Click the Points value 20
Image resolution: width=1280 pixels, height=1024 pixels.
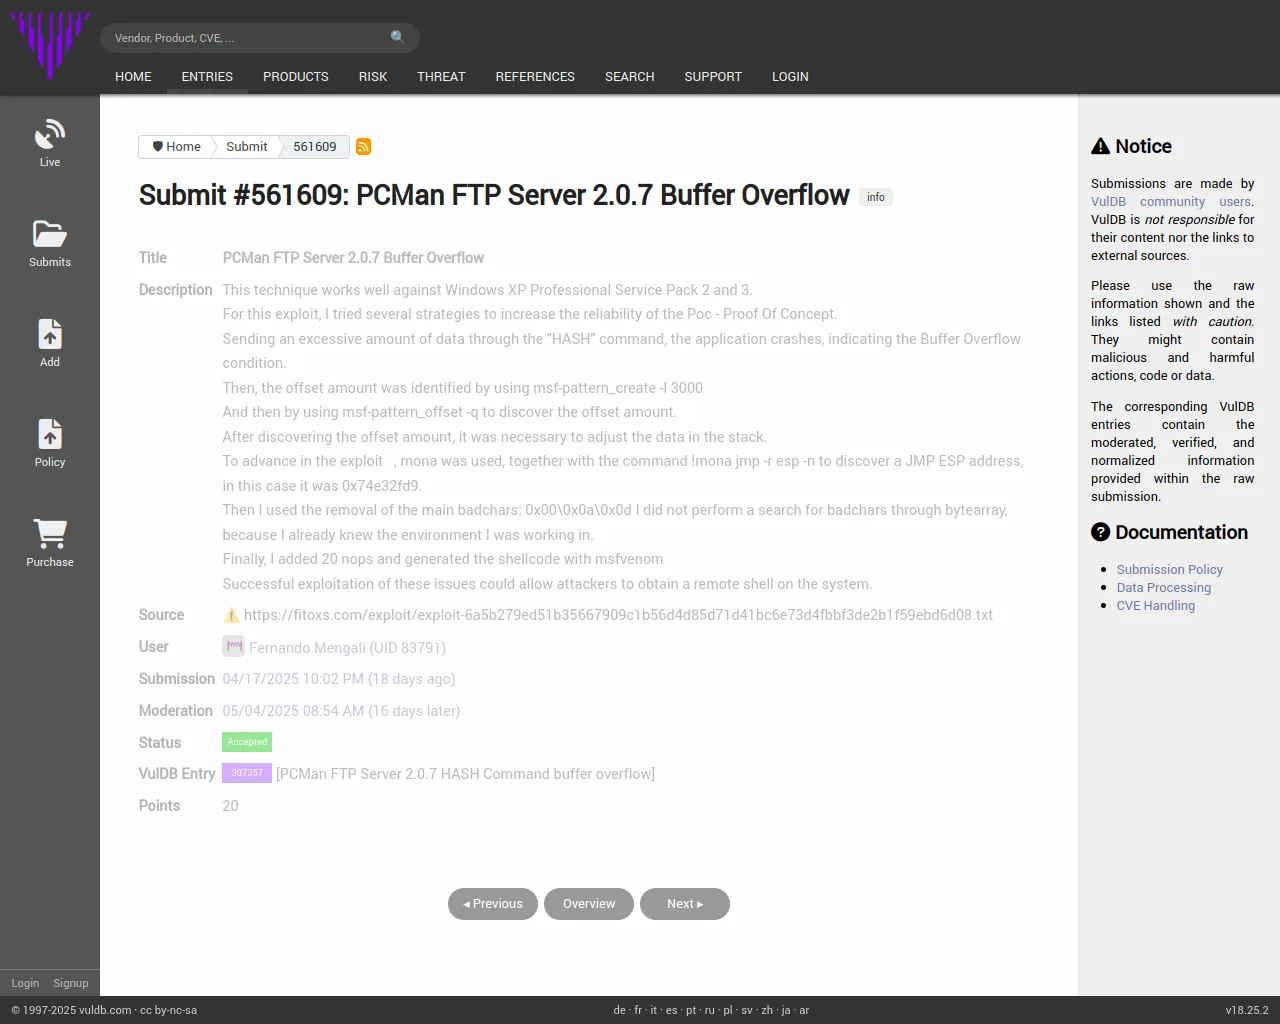(x=230, y=806)
